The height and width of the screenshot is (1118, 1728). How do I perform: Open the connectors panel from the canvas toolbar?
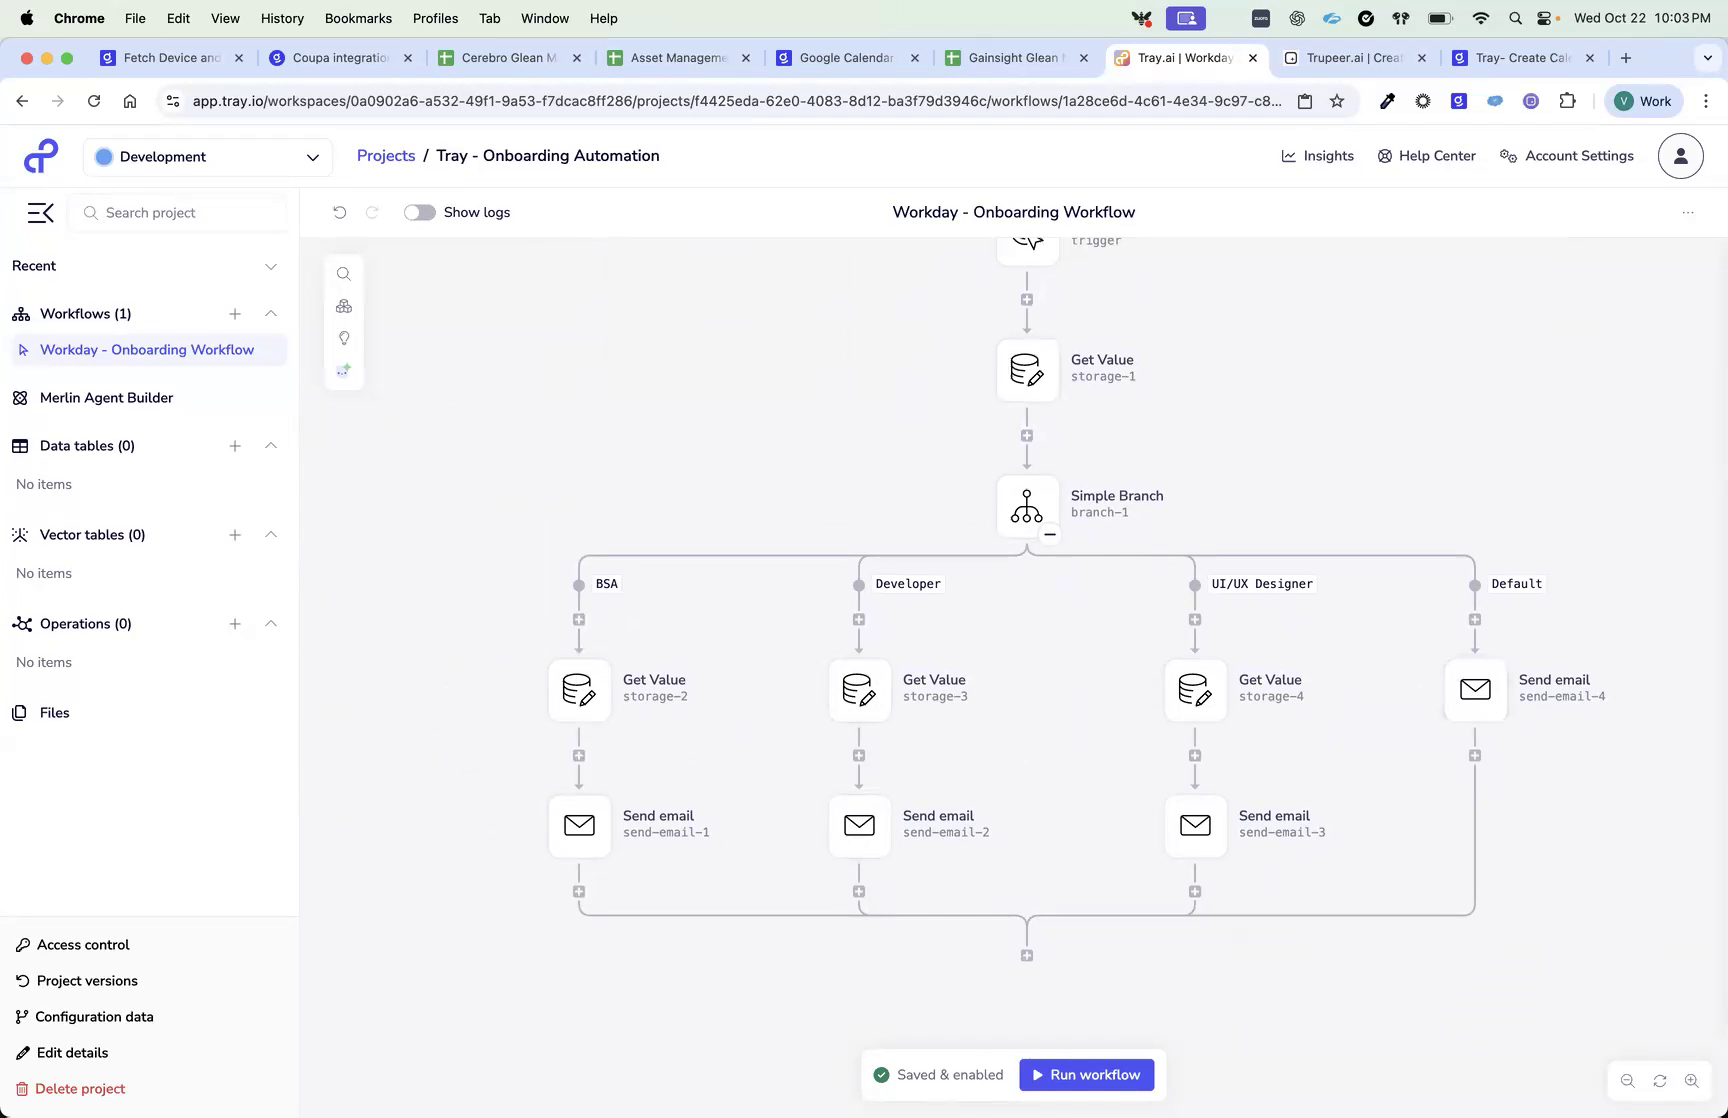click(344, 306)
